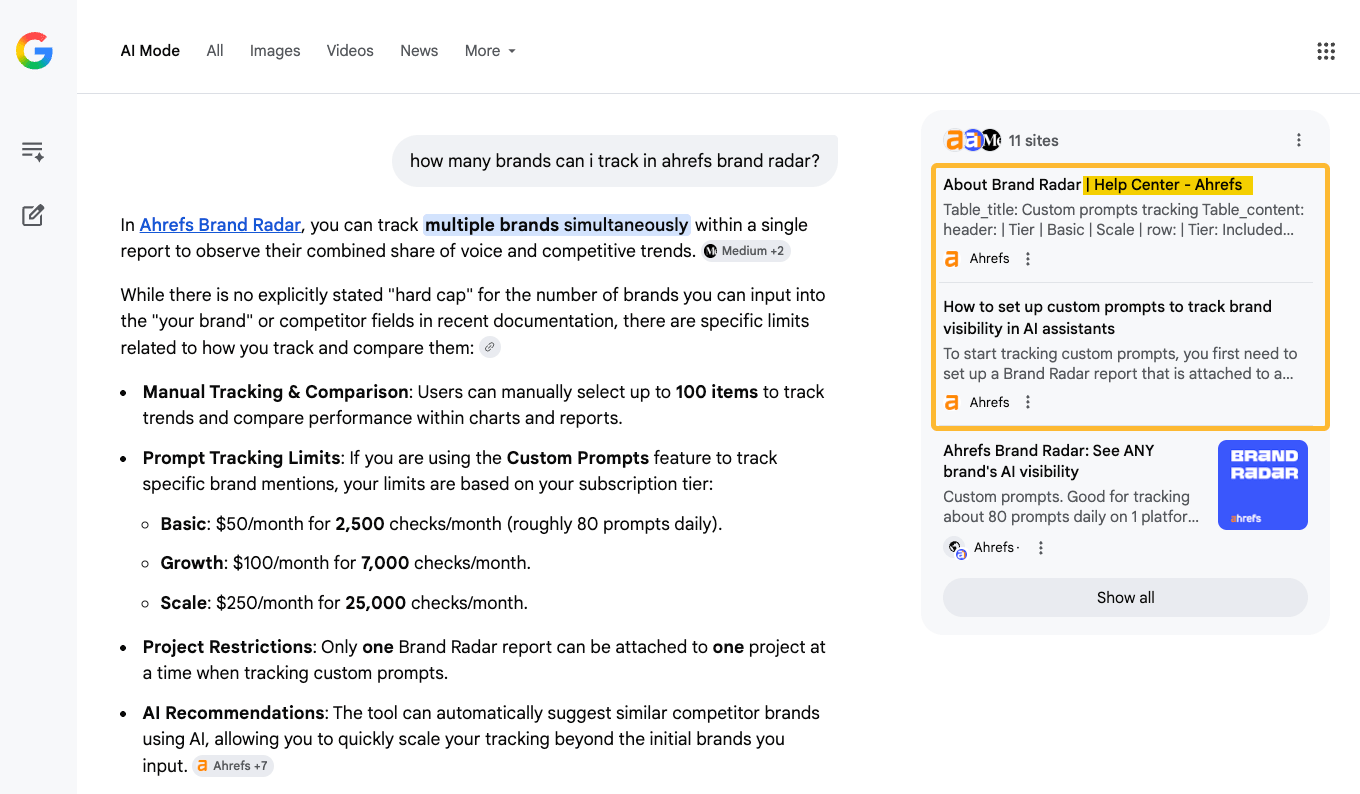Click the Google logo
Viewport: 1360px width, 794px height.
pyautogui.click(x=34, y=51)
